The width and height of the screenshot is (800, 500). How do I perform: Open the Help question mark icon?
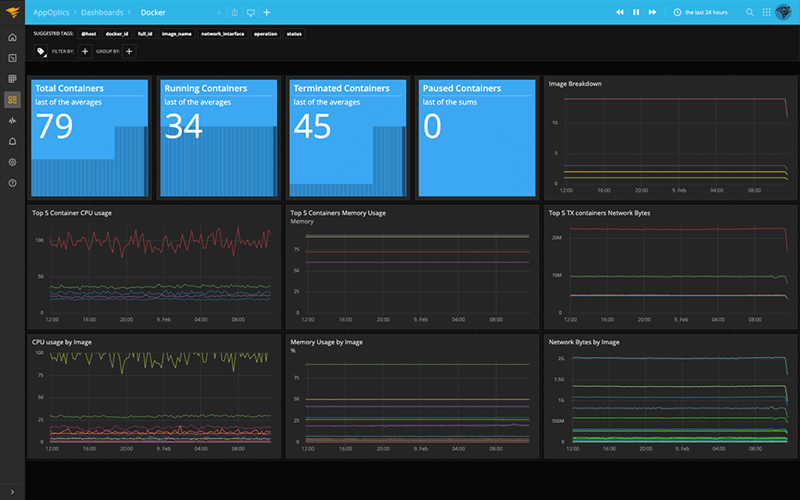[x=12, y=183]
